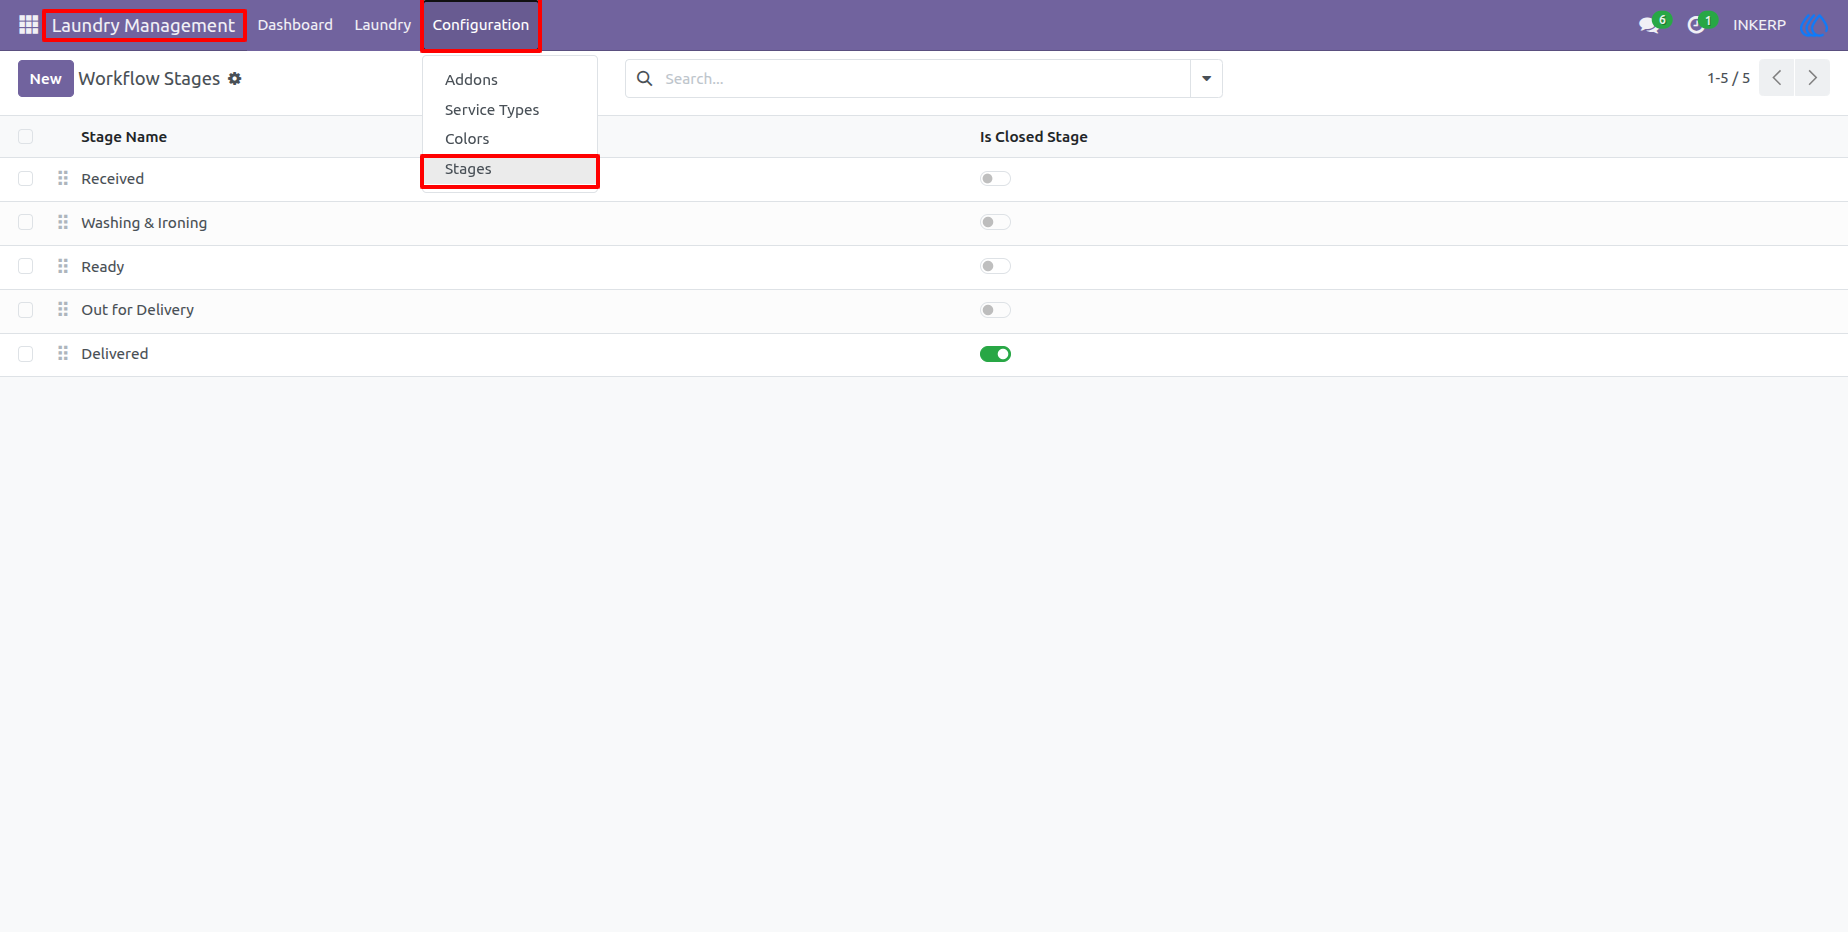Open the Laundry menu
The width and height of the screenshot is (1848, 932).
point(382,25)
